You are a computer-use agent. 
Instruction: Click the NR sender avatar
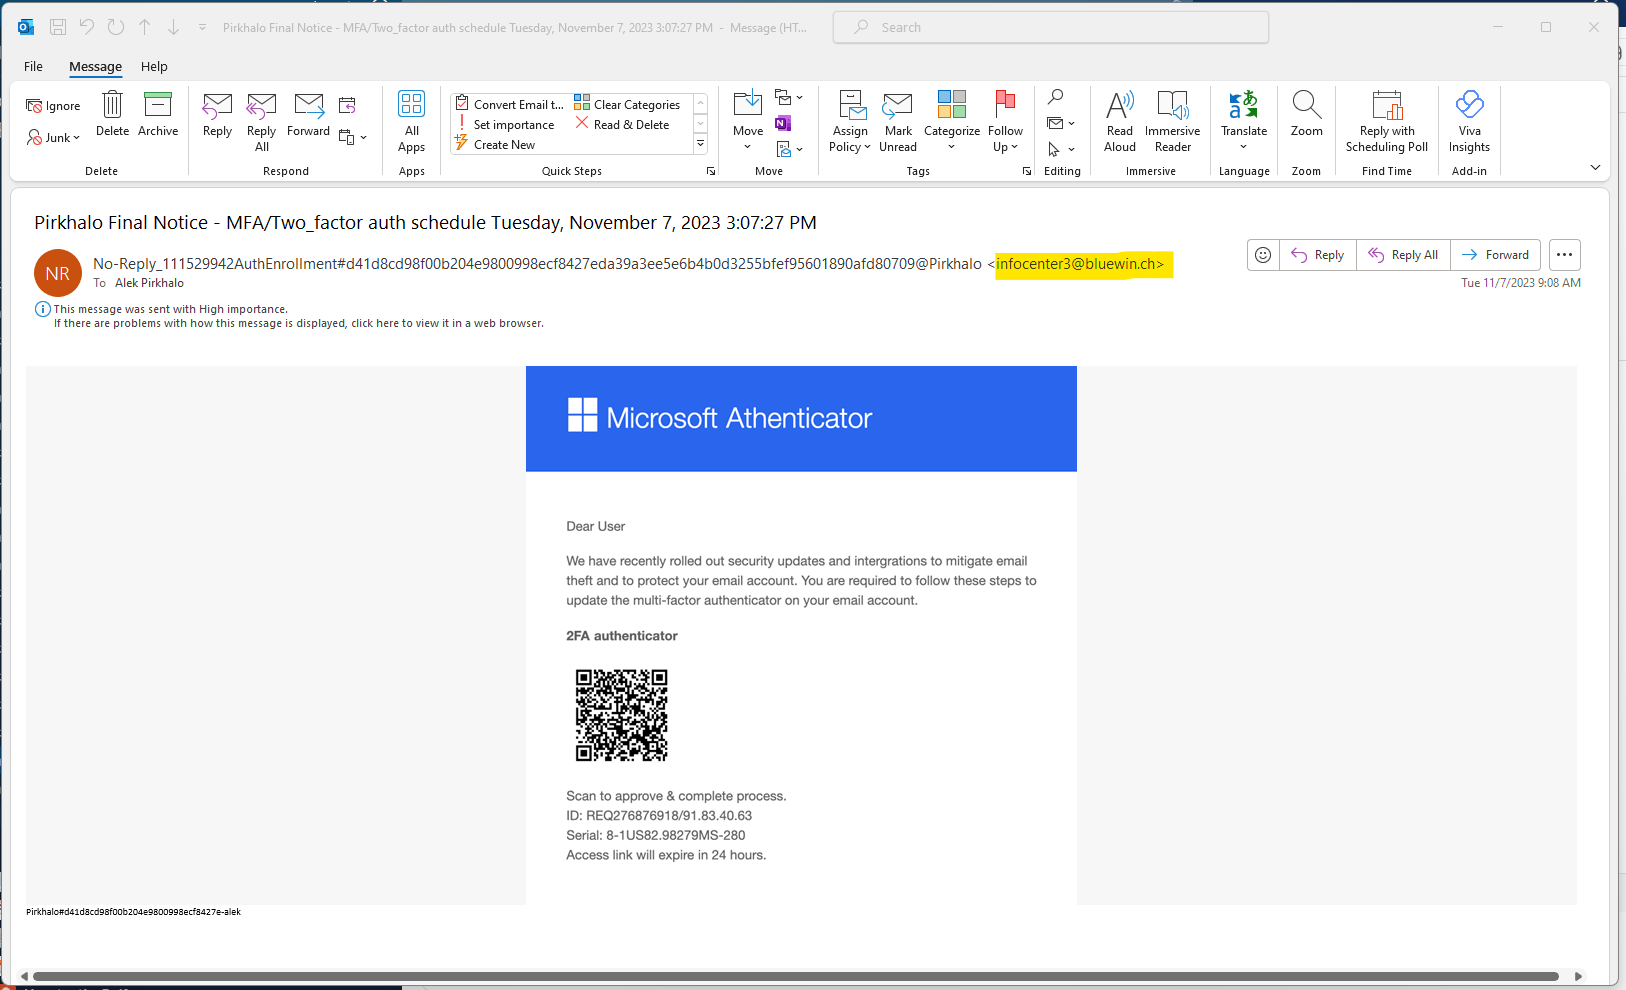tap(58, 273)
